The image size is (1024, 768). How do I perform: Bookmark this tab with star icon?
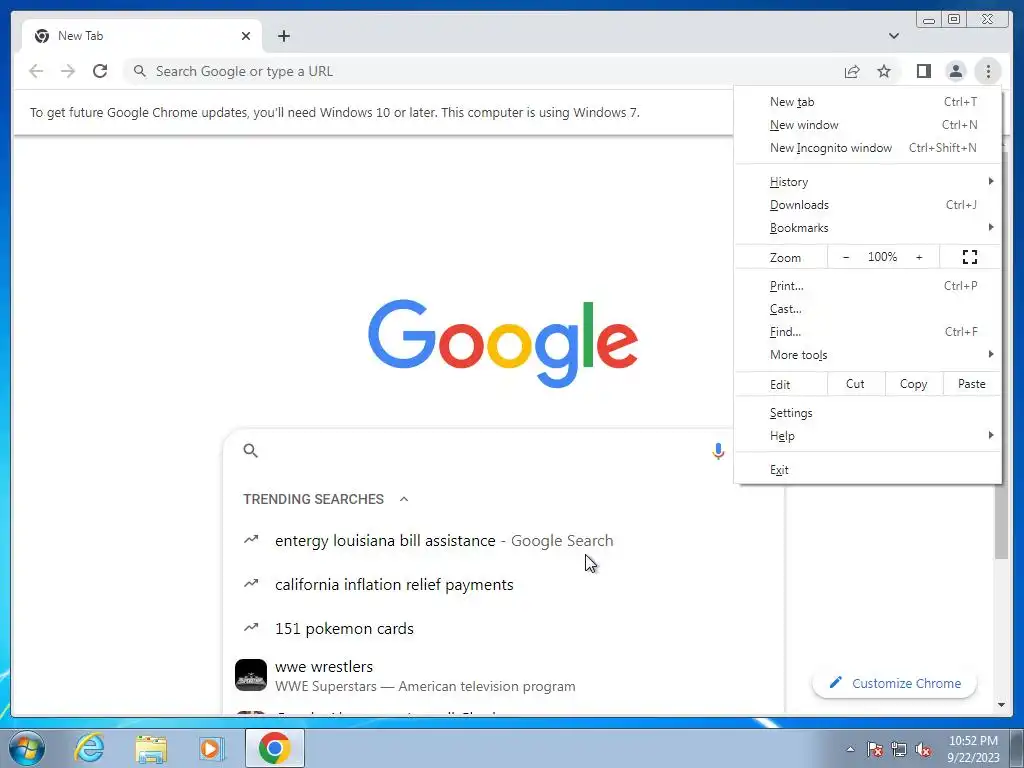click(x=884, y=71)
